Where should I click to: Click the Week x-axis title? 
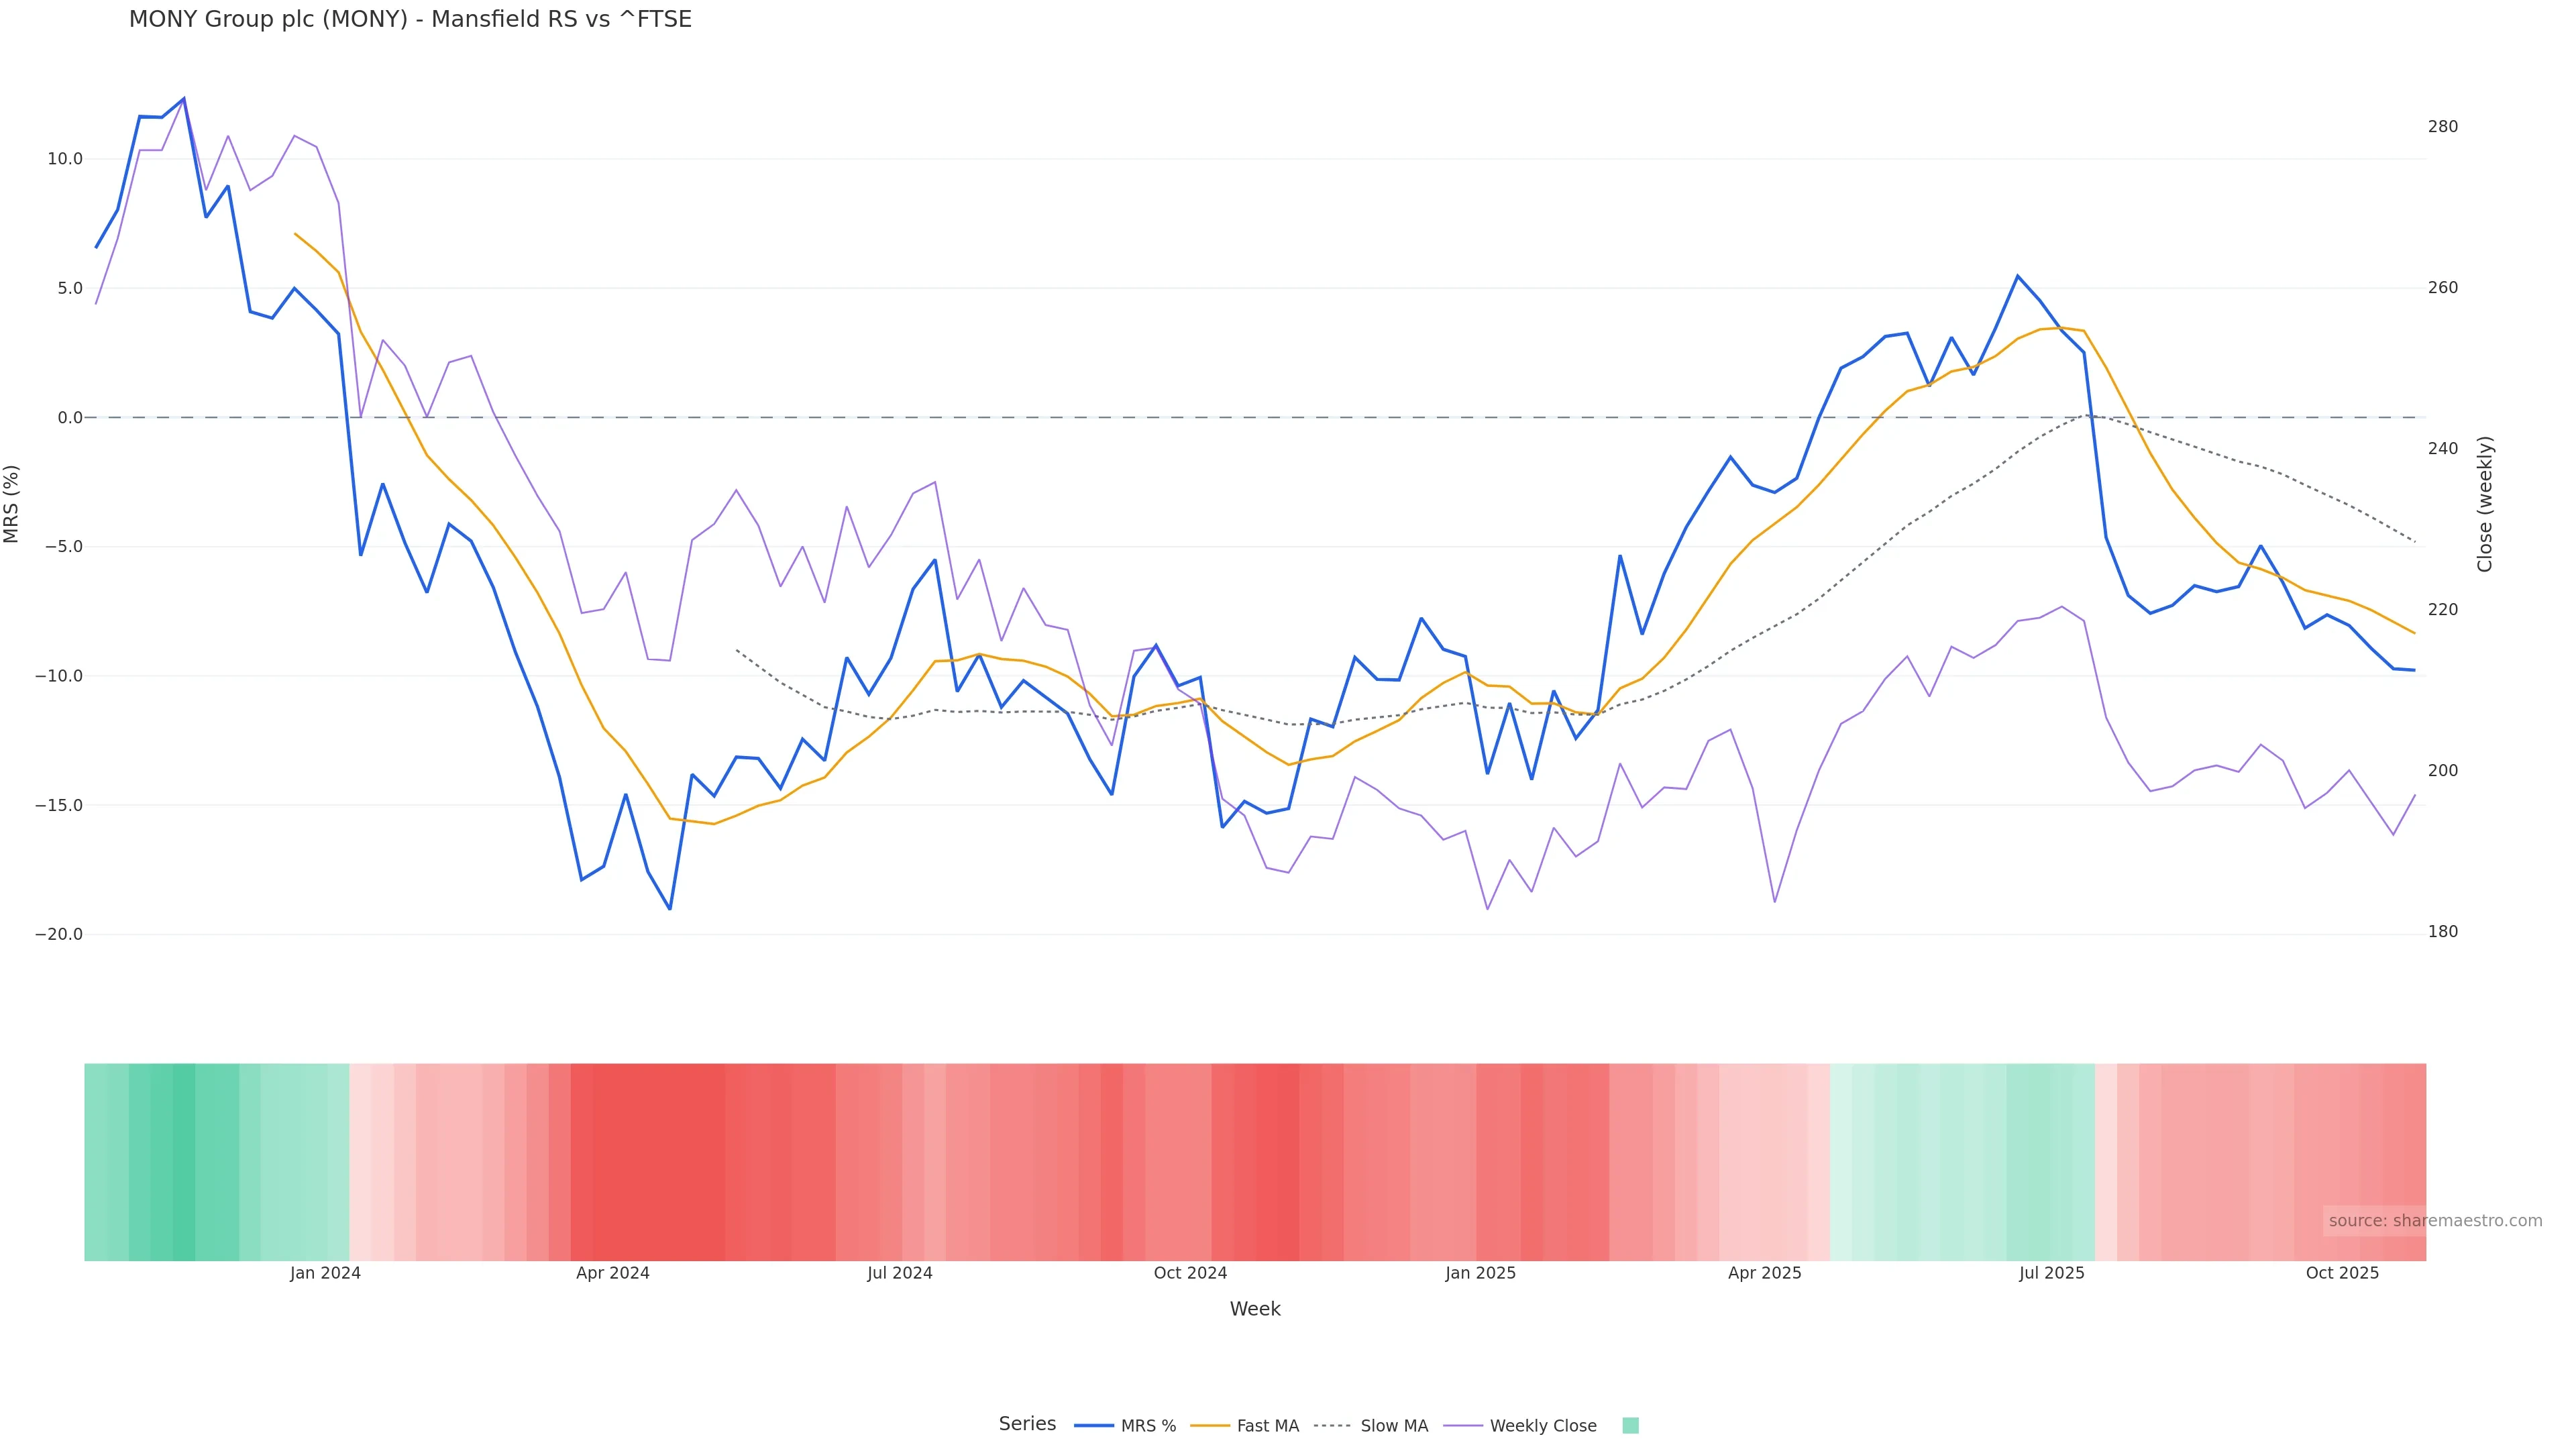[1254, 1309]
